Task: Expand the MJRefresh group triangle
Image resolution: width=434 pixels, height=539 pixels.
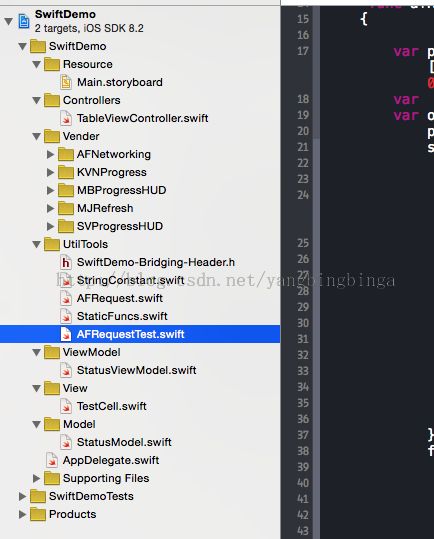Action: (51, 208)
